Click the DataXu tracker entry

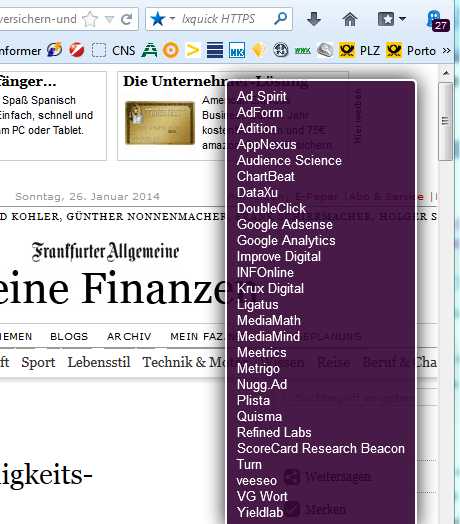coord(257,192)
